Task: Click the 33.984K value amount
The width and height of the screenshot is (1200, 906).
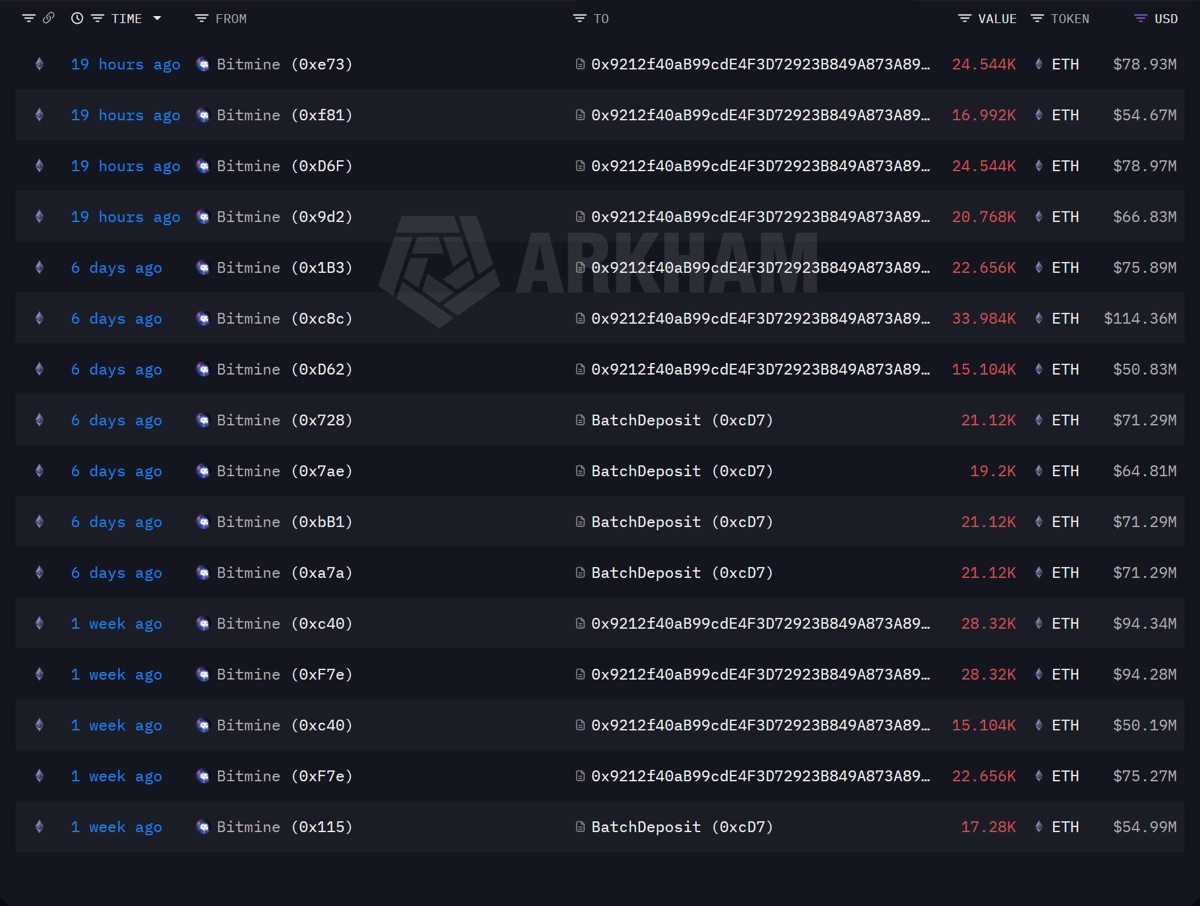Action: (x=984, y=318)
